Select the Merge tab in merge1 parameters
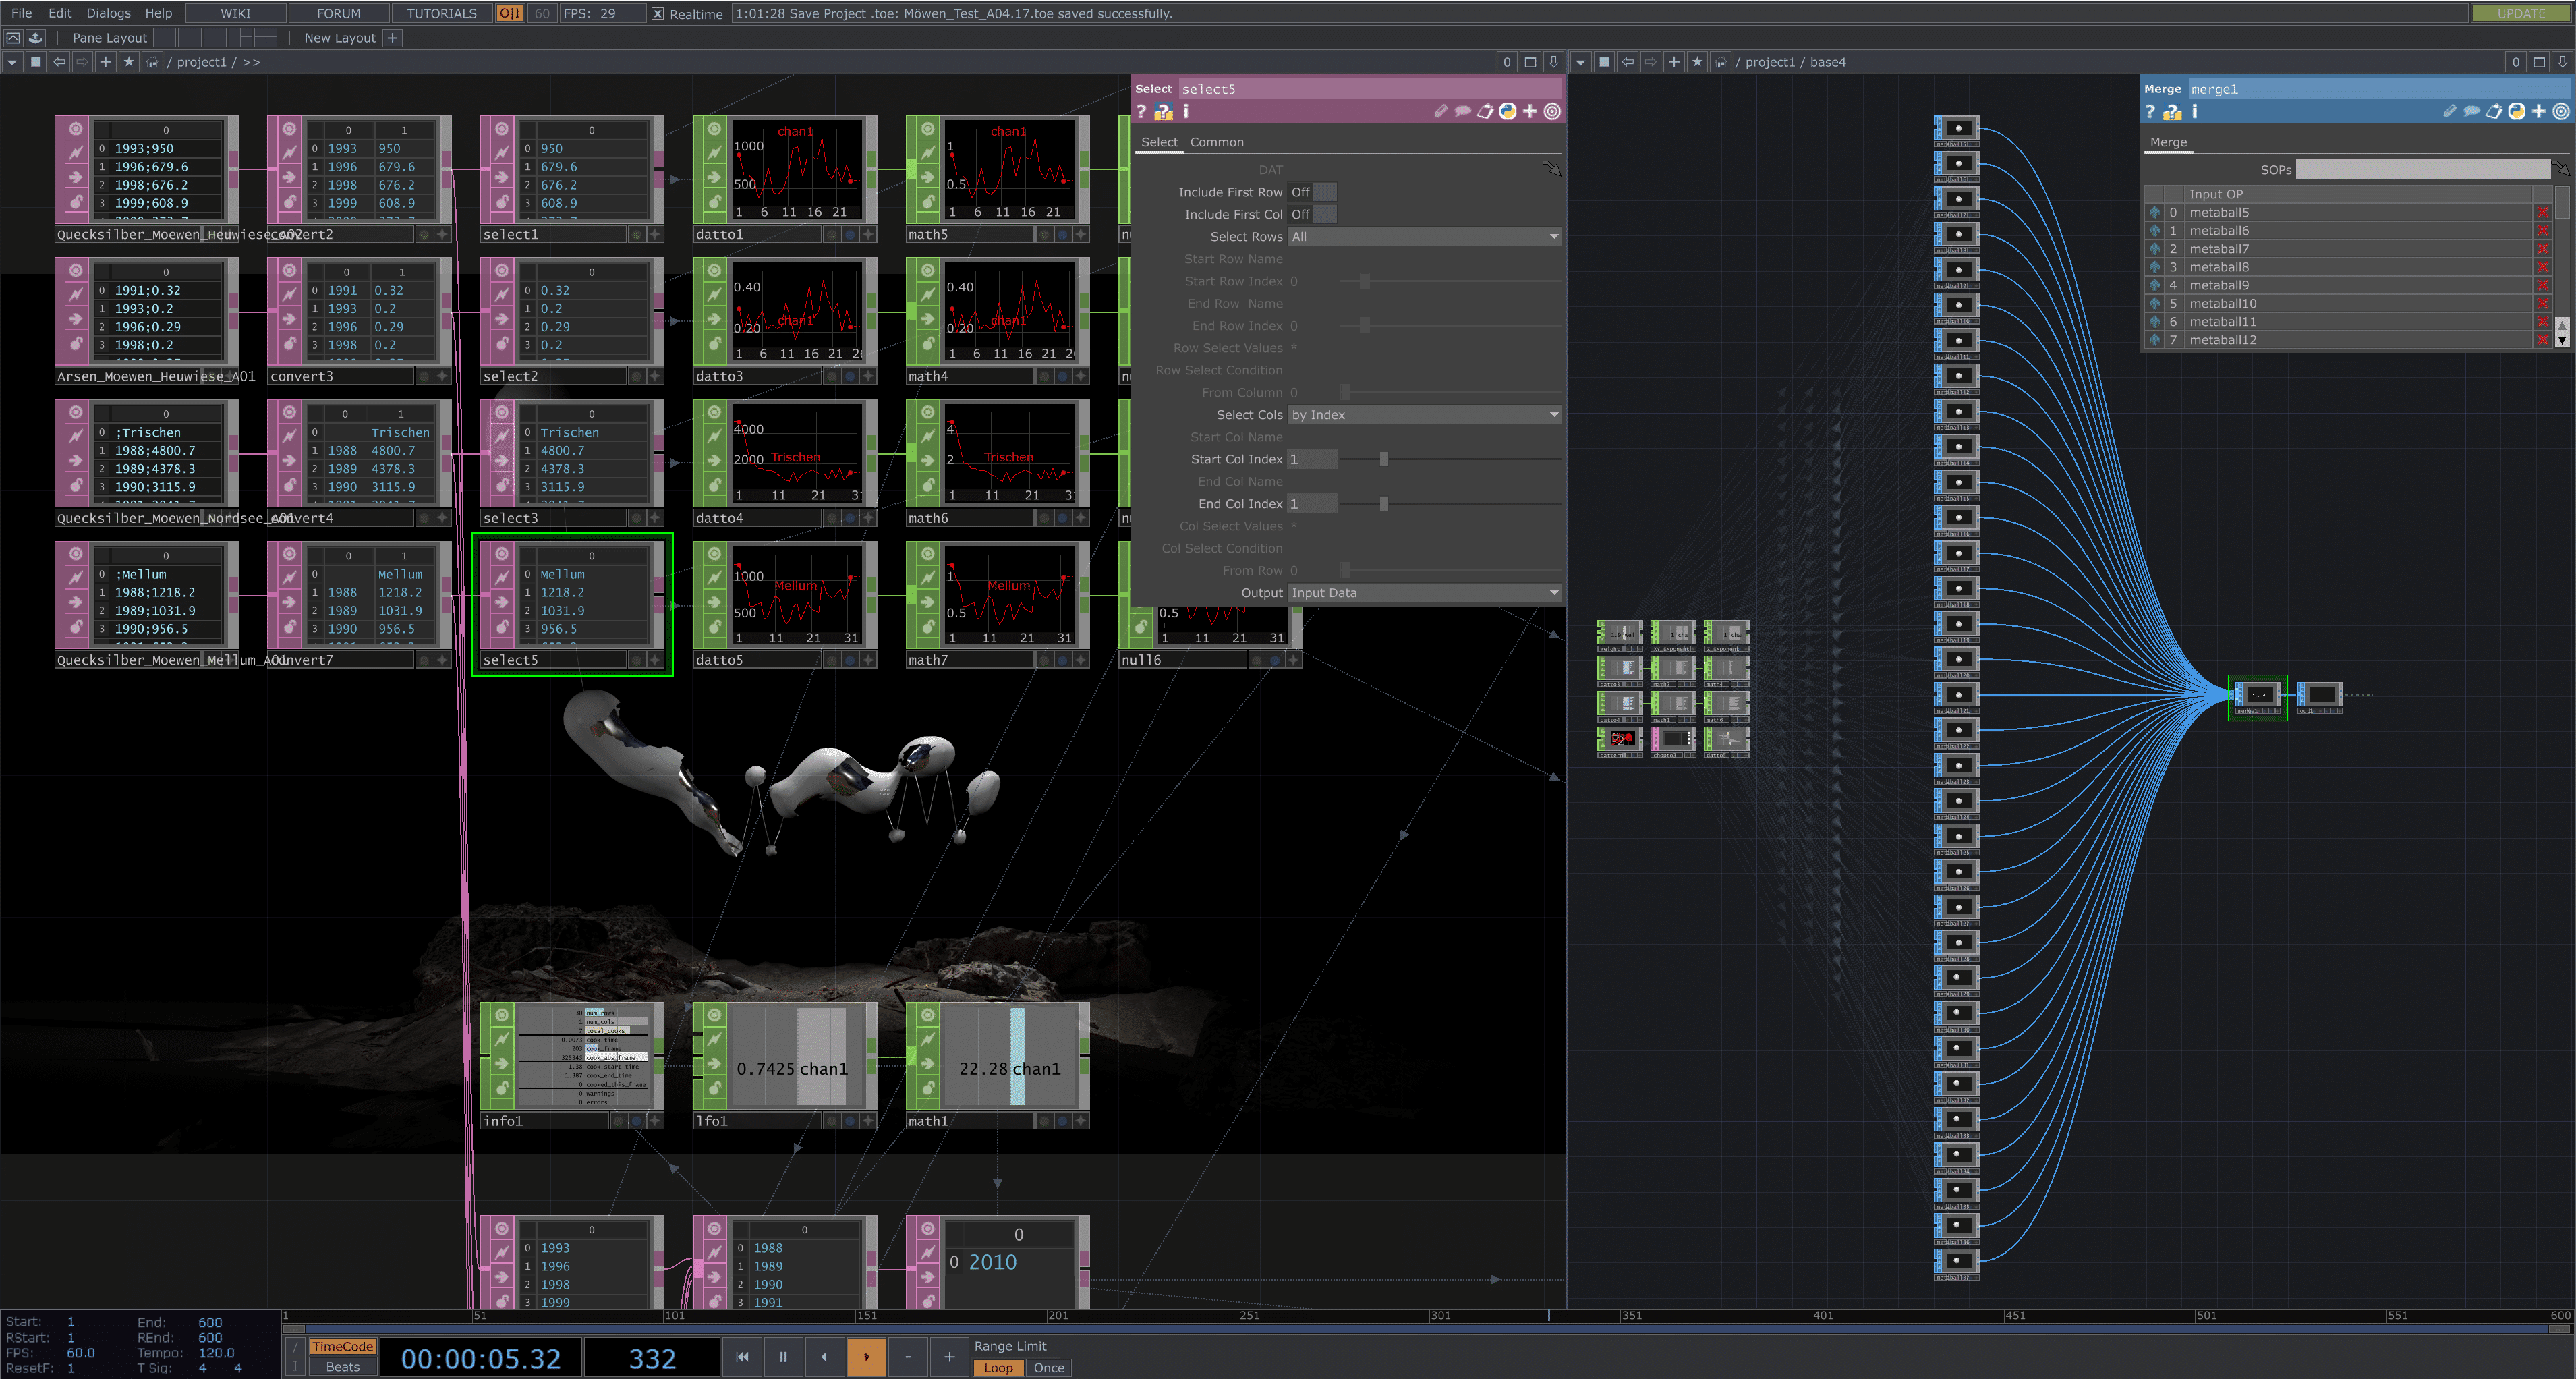Image resolution: width=2576 pixels, height=1379 pixels. tap(2168, 142)
